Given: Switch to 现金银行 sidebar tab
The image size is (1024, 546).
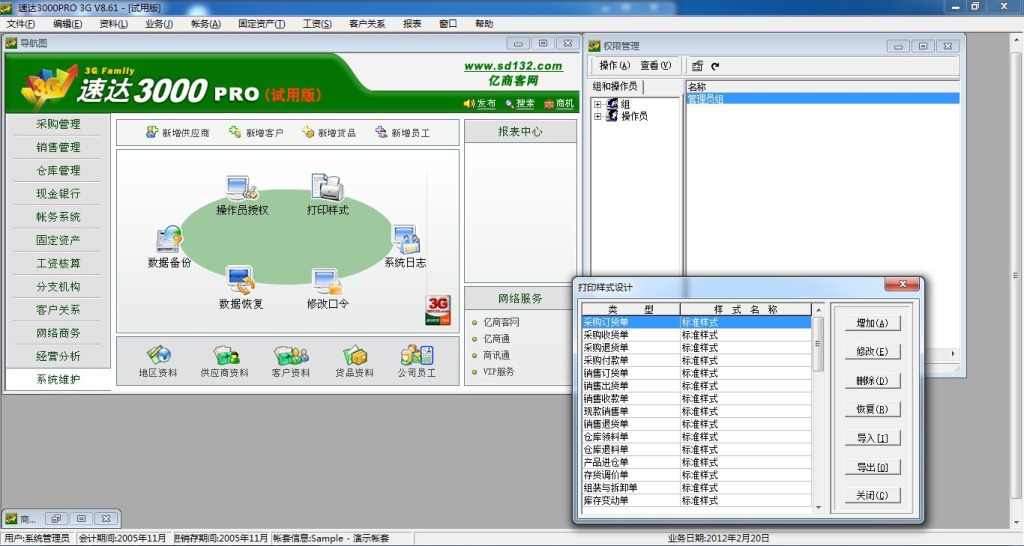Looking at the screenshot, I should coord(57,193).
